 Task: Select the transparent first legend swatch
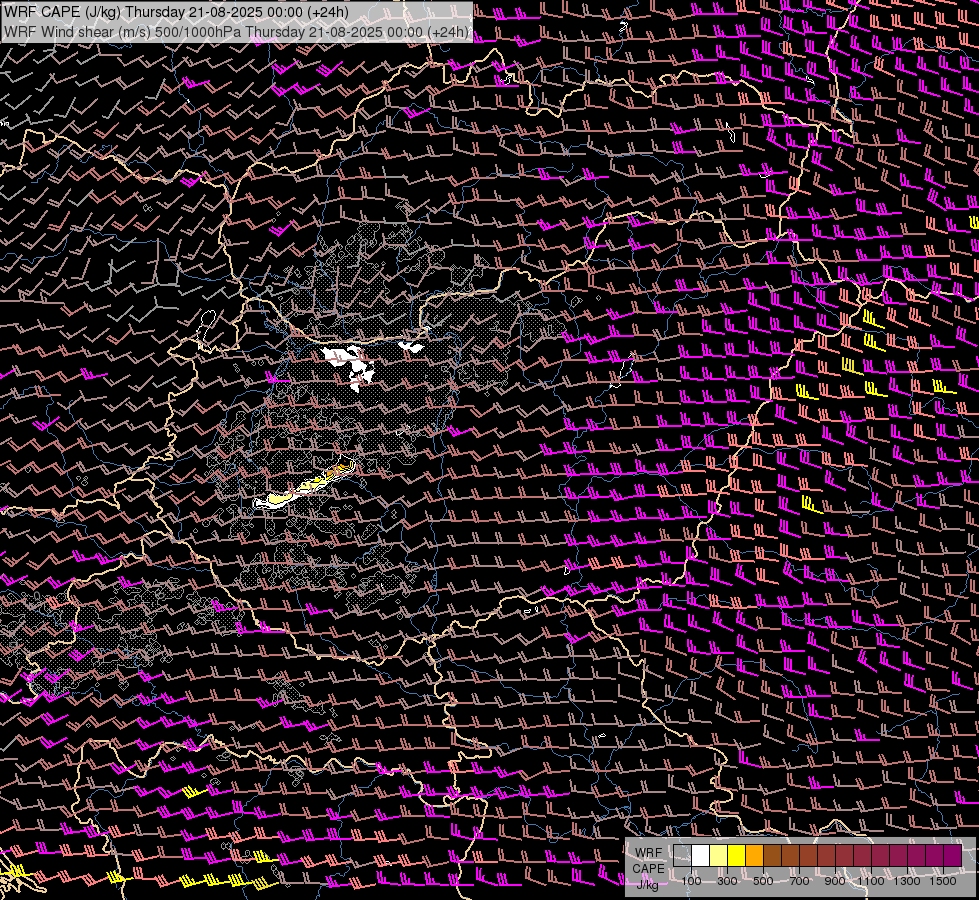(682, 856)
